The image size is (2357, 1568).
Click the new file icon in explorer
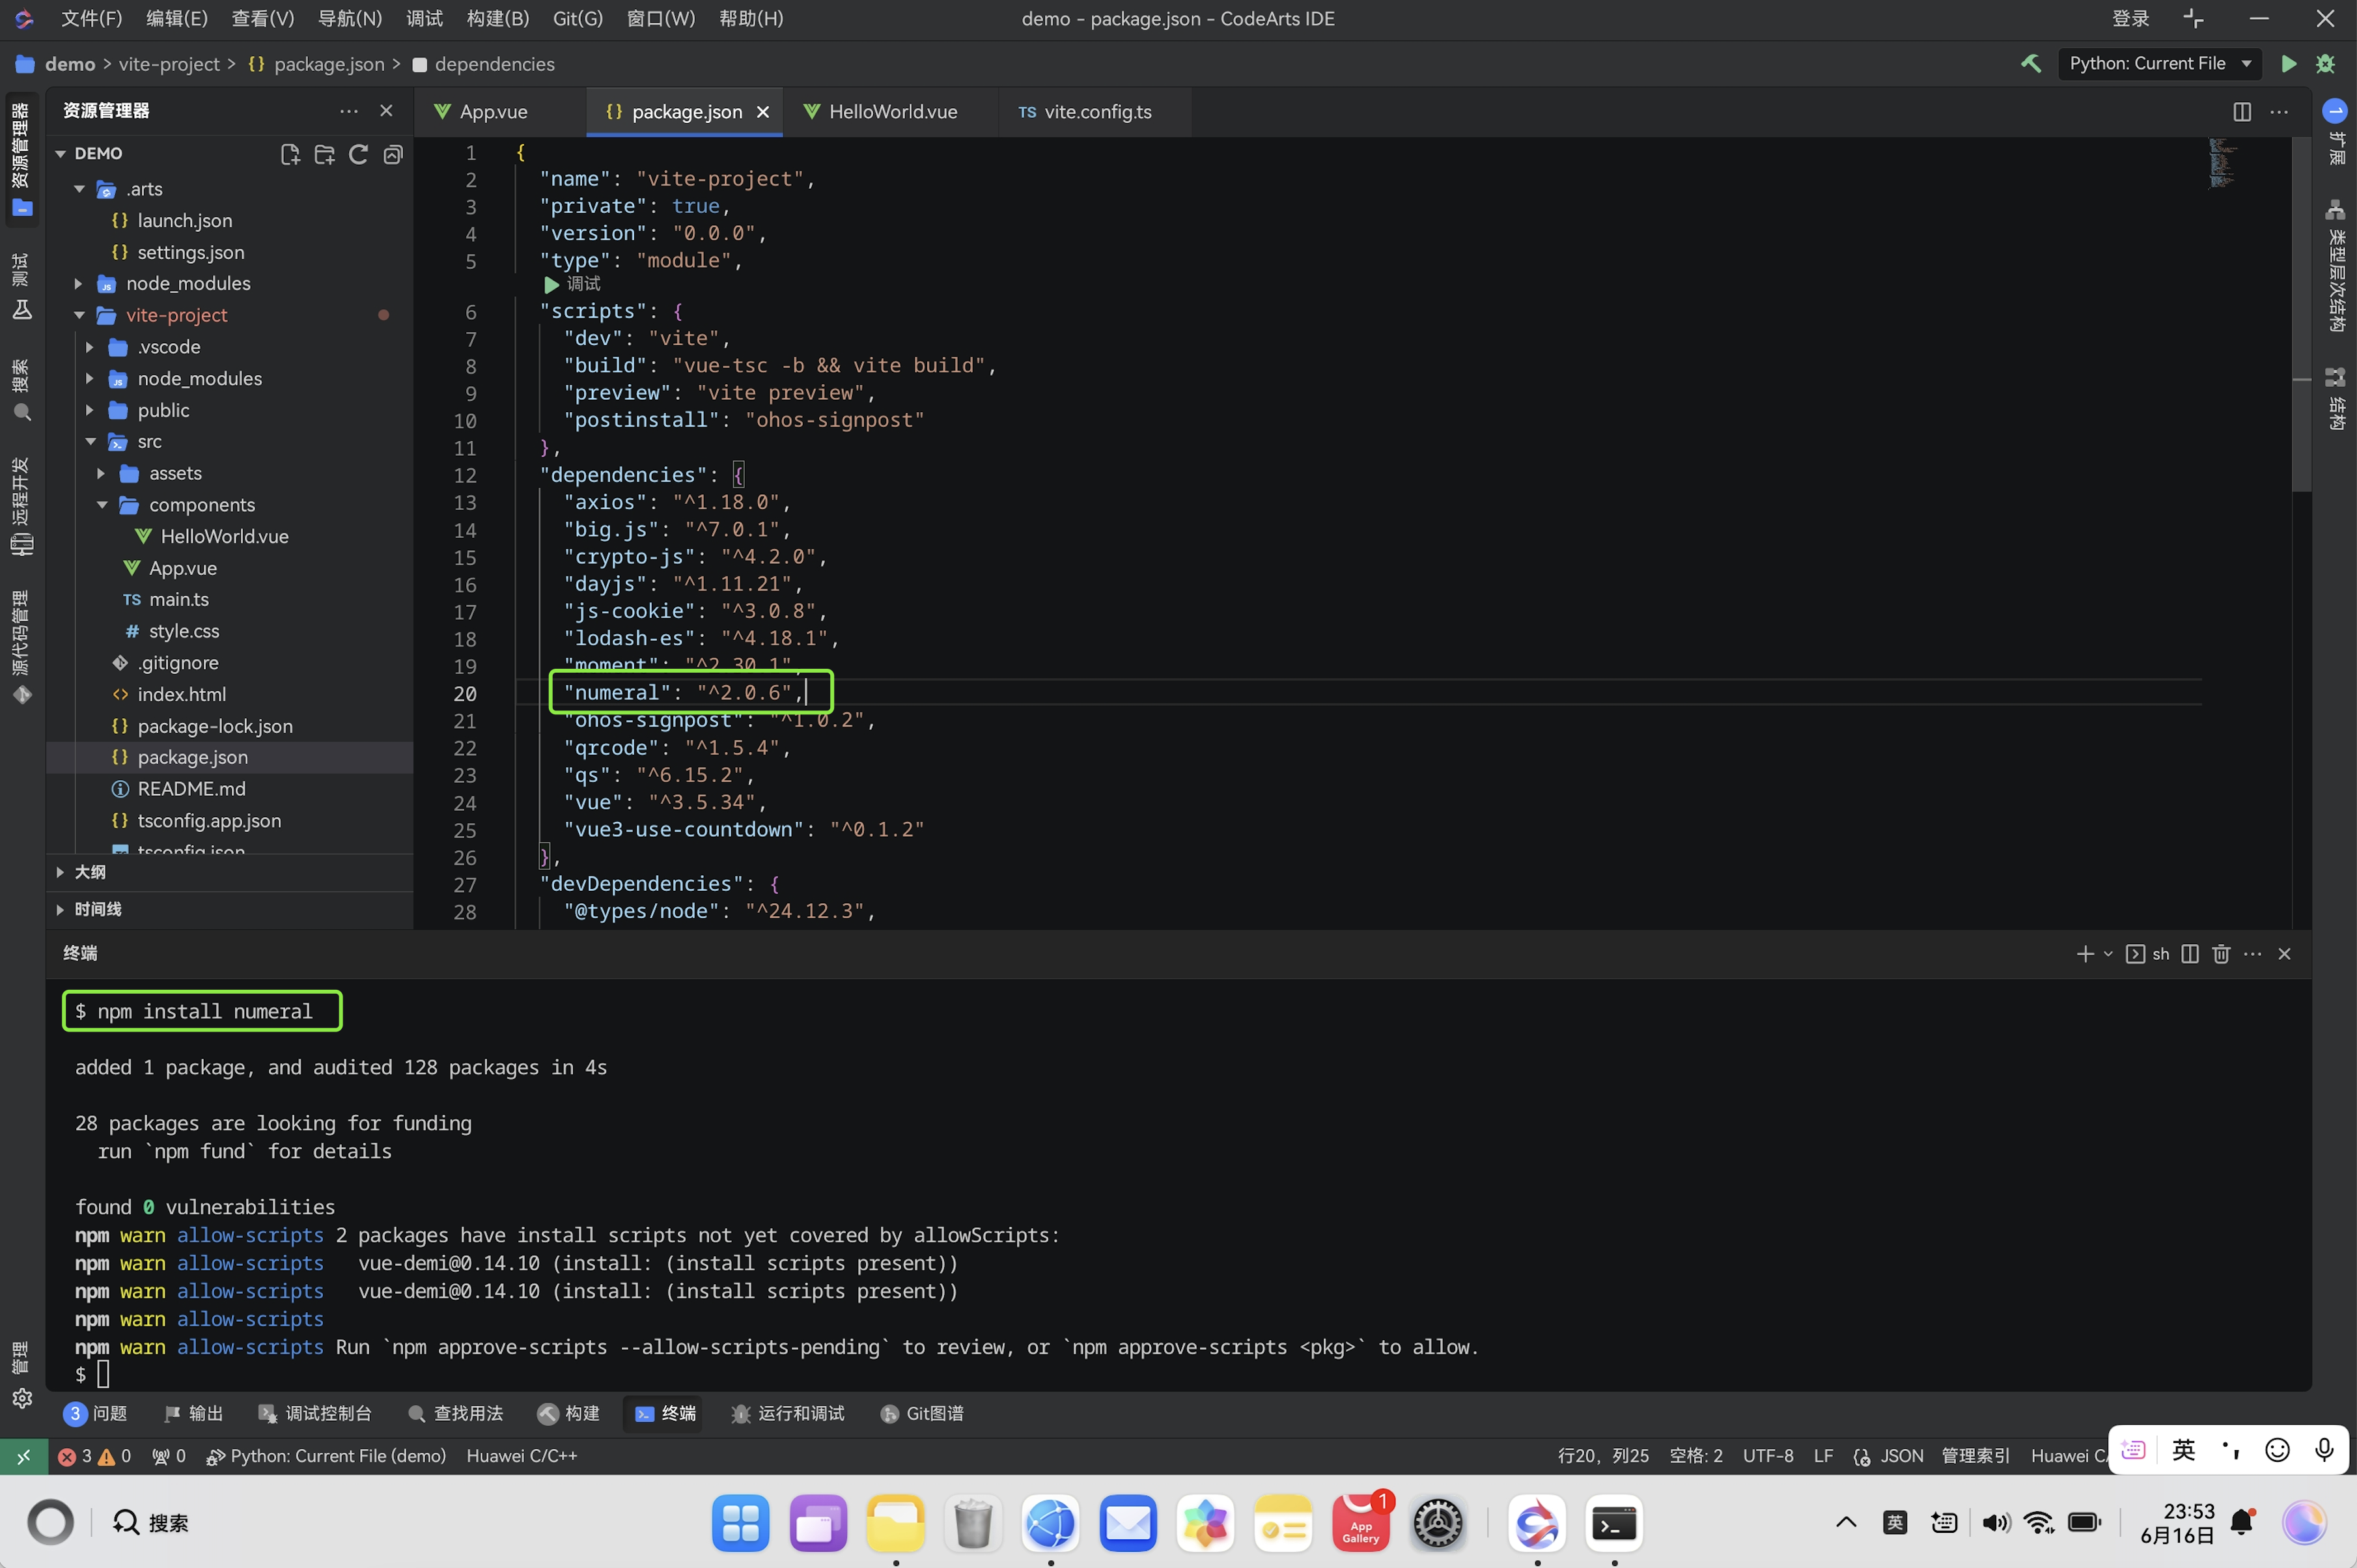[290, 154]
